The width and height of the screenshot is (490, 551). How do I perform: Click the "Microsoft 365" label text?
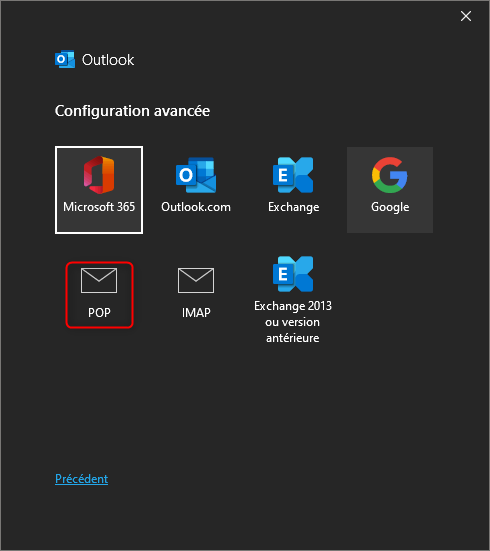(x=99, y=207)
